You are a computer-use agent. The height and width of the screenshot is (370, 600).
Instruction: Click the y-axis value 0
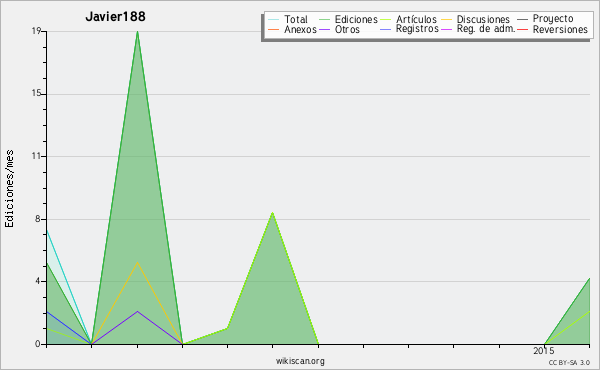38,344
